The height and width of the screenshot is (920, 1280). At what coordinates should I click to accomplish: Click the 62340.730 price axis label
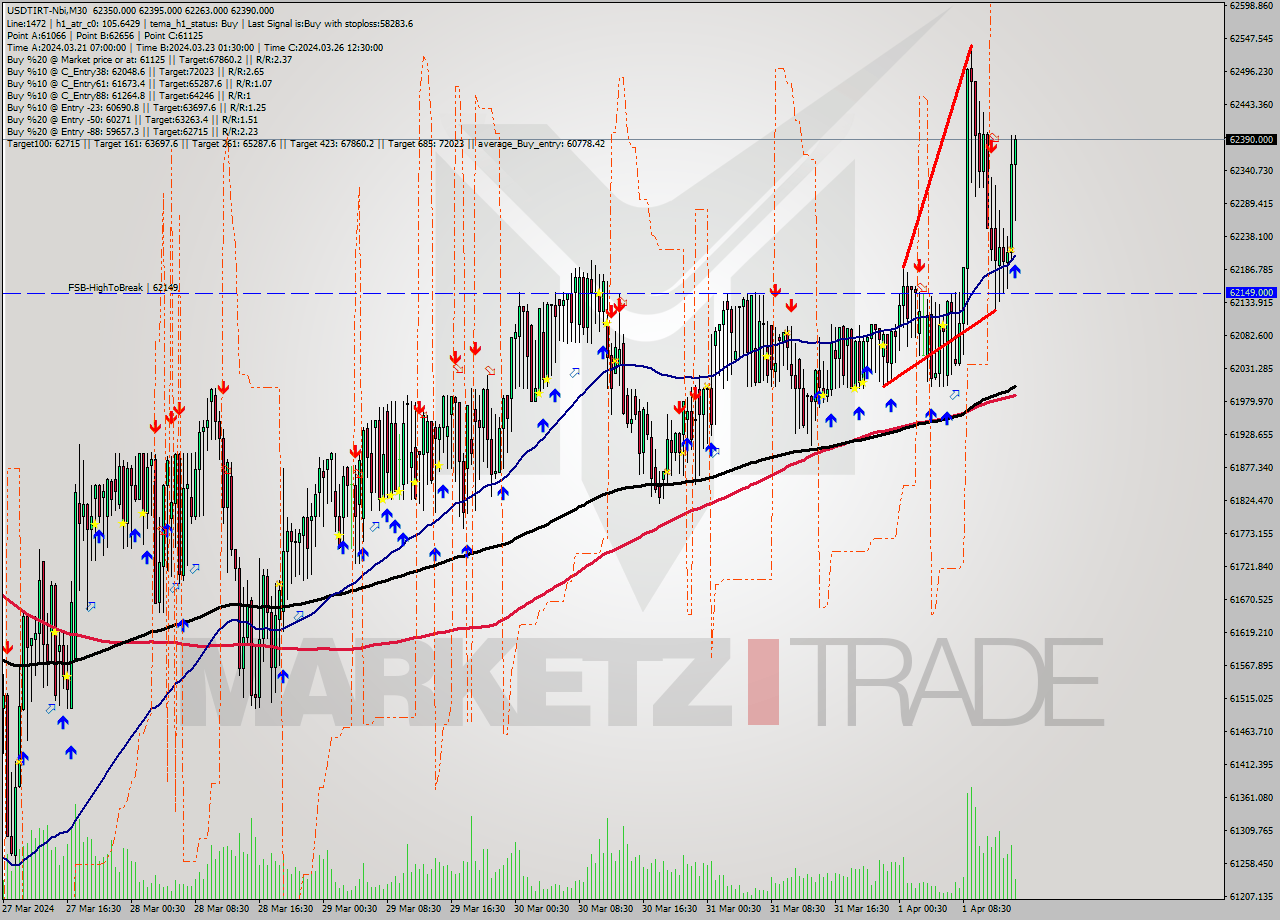(x=1250, y=170)
